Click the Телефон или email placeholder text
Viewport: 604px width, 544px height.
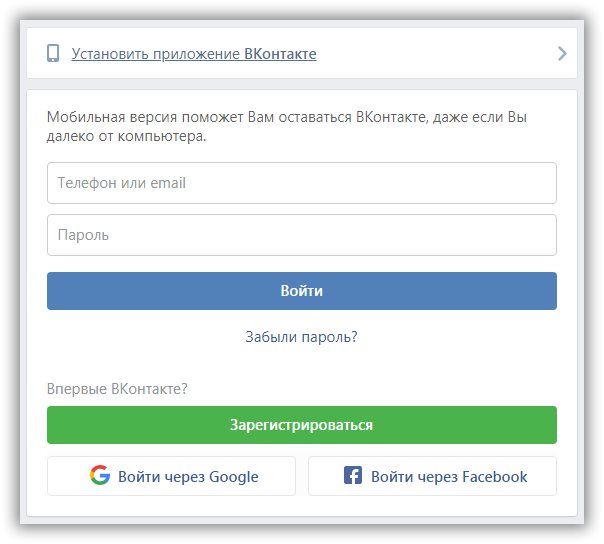(122, 183)
